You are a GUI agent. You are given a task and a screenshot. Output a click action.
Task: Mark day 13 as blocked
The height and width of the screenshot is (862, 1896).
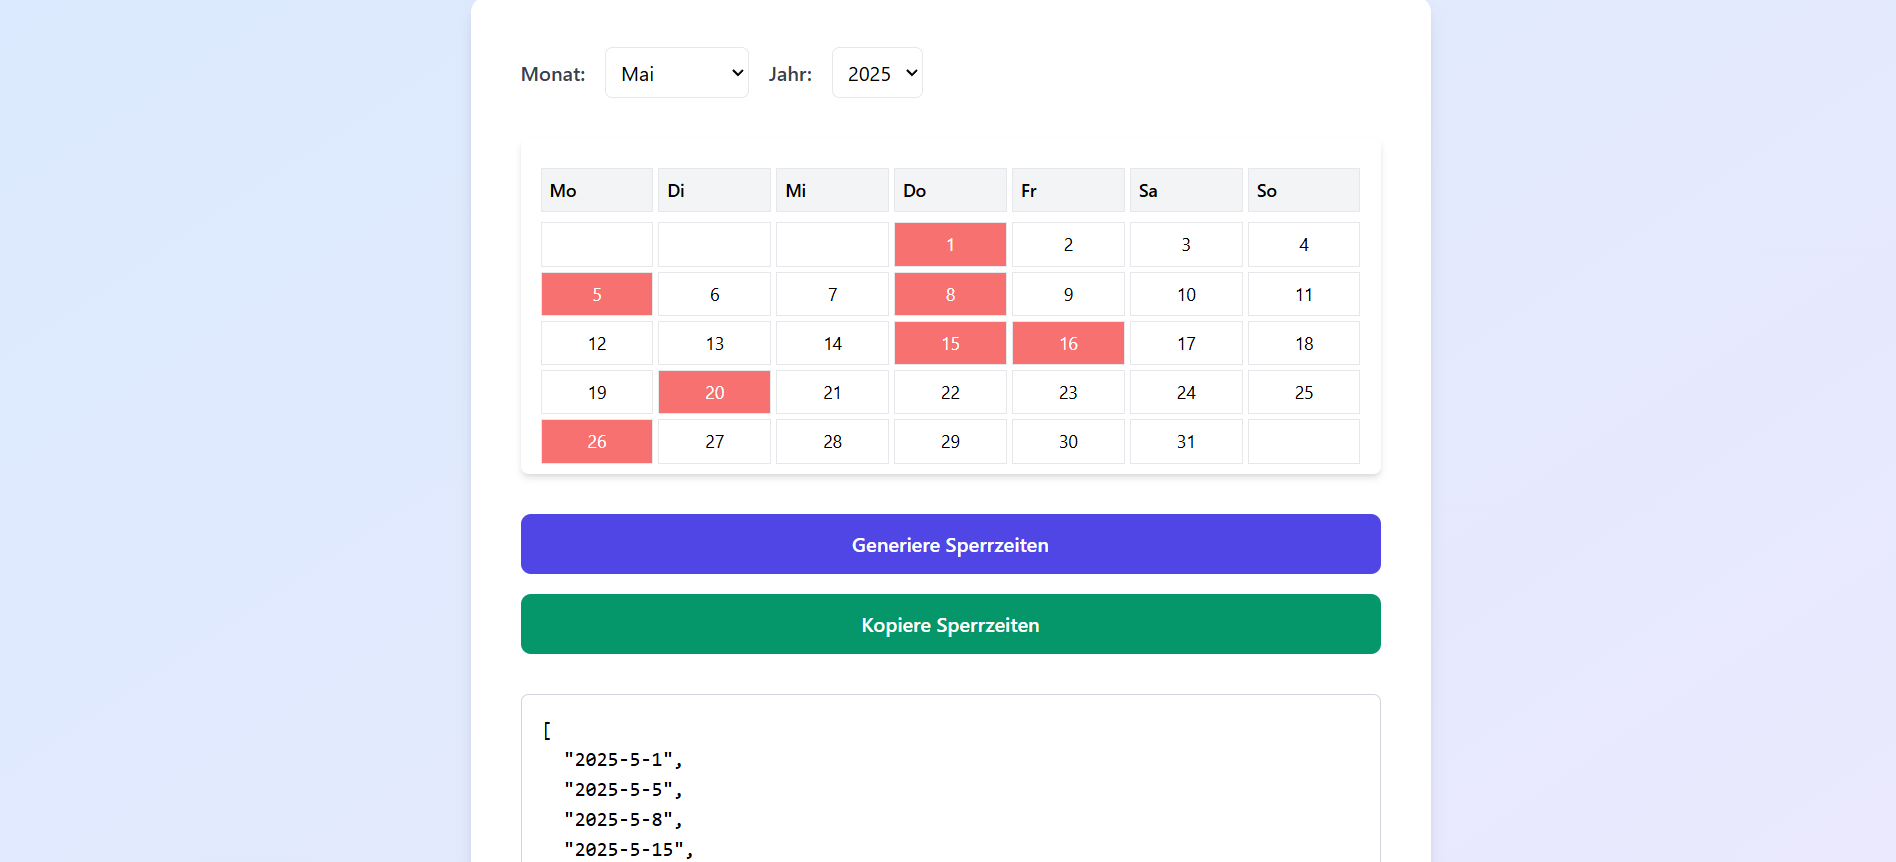(x=714, y=343)
